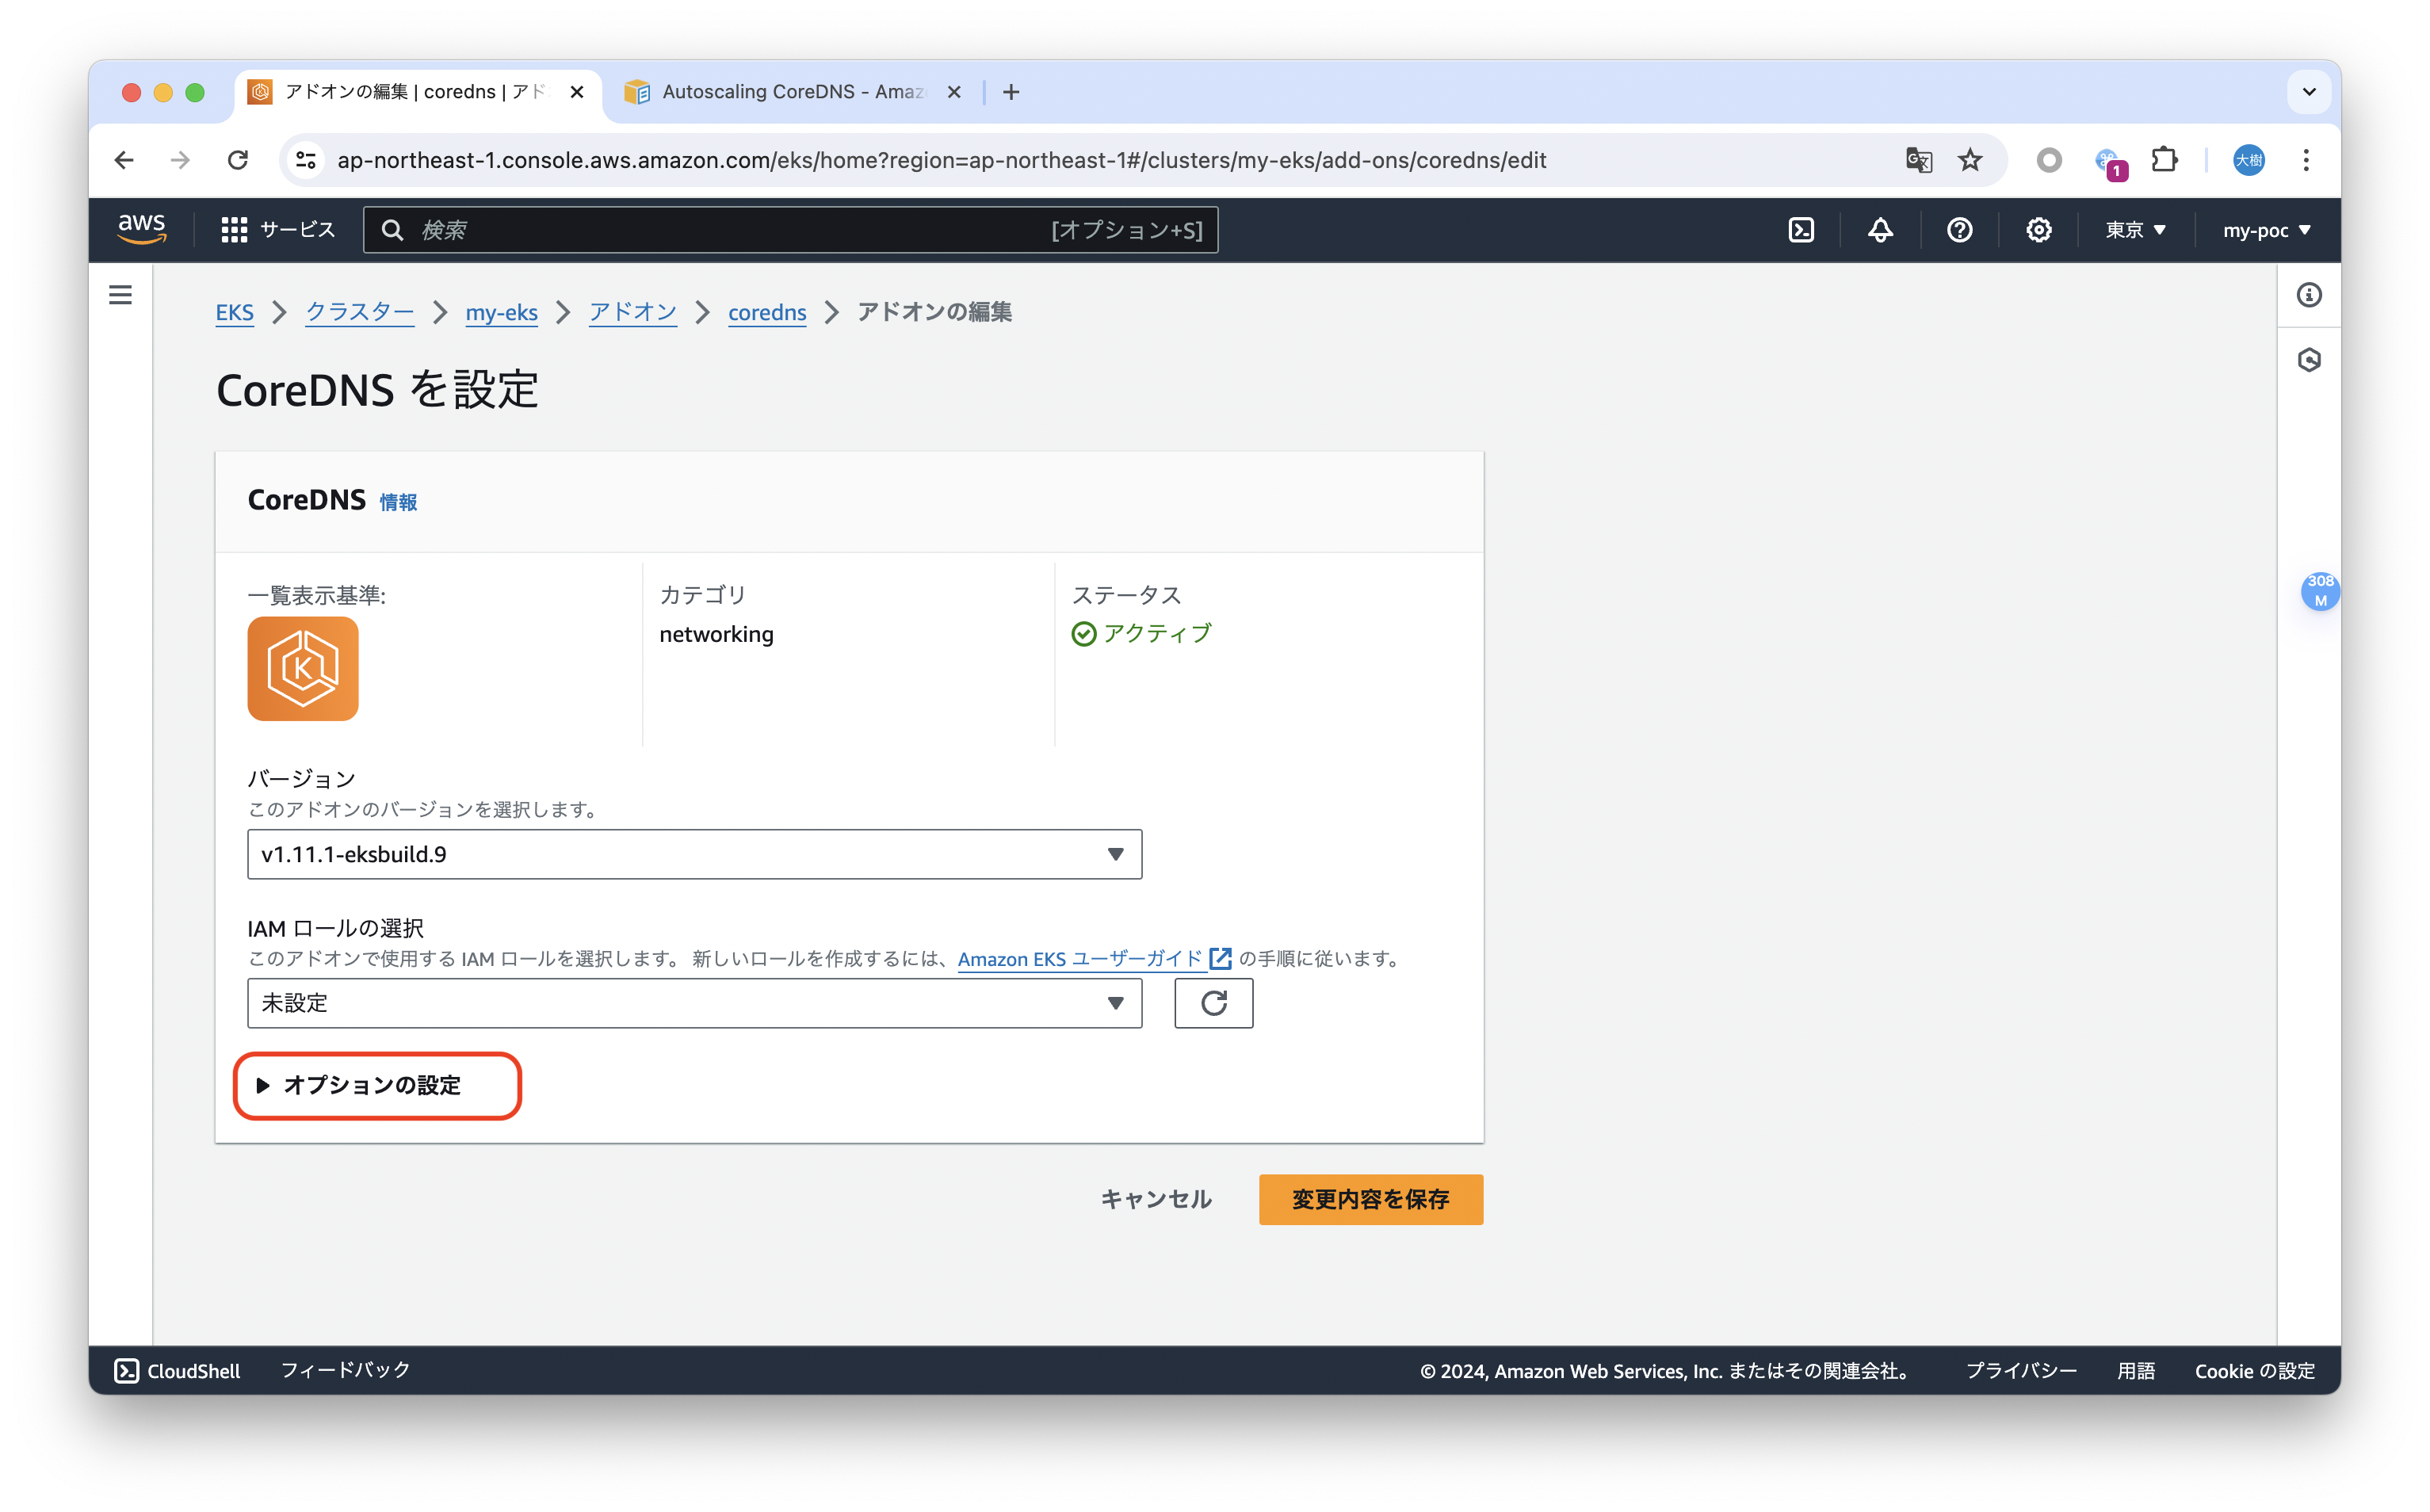Viewport: 2430px width, 1512px height.
Task: Open the help question mark icon
Action: coord(1959,229)
